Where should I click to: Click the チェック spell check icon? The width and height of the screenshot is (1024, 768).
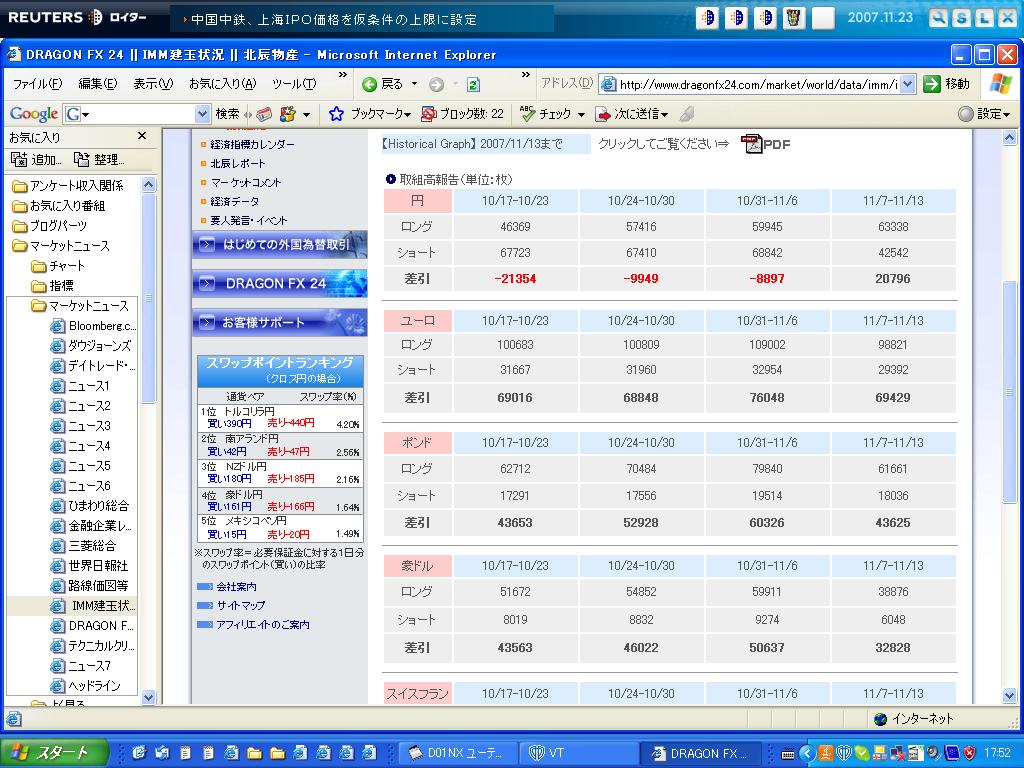527,114
